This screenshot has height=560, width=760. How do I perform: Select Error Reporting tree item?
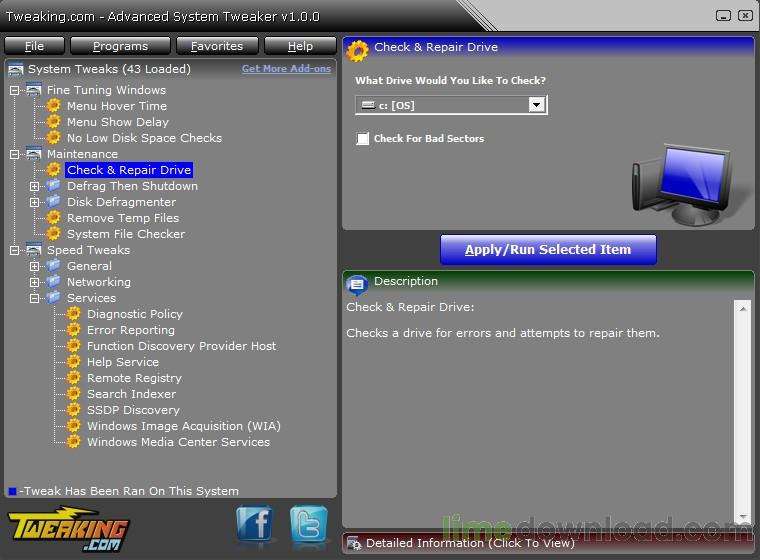(x=131, y=330)
